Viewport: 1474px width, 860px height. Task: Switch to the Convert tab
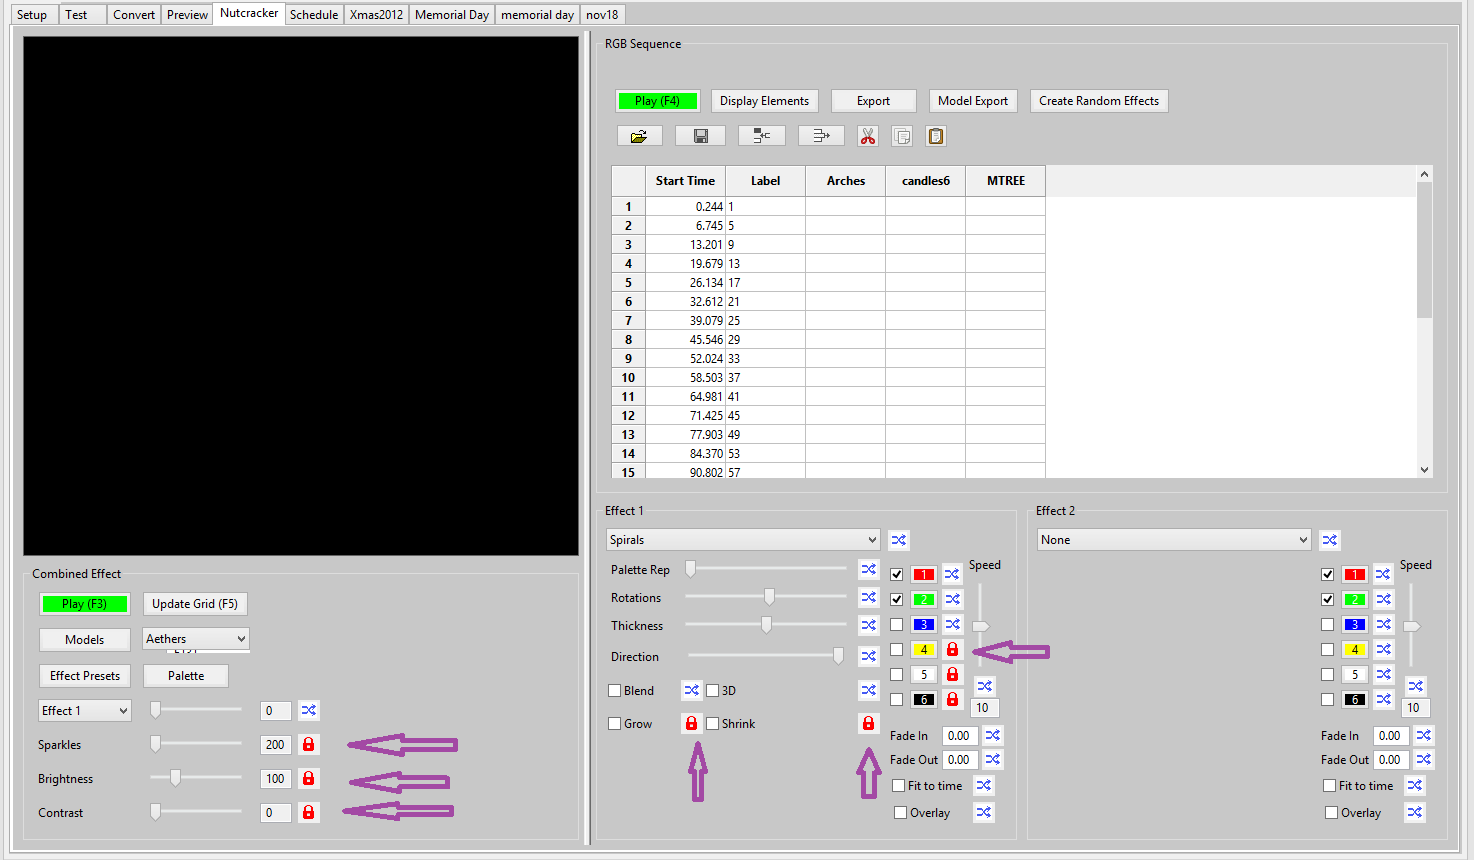coord(134,14)
